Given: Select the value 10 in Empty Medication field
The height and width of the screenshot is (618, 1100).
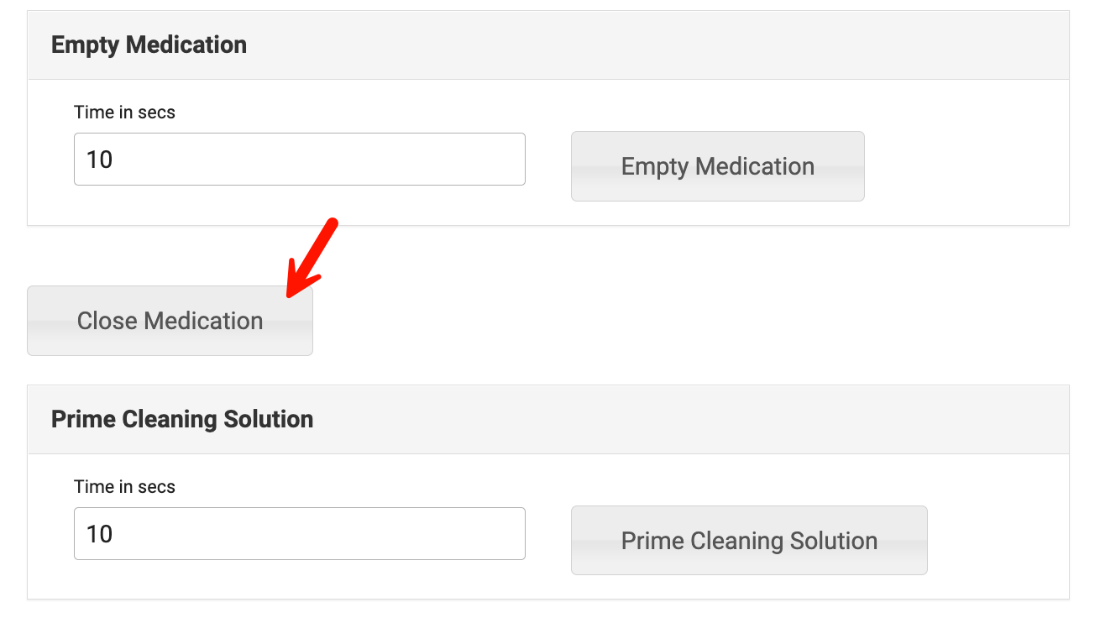Looking at the screenshot, I should 100,159.
